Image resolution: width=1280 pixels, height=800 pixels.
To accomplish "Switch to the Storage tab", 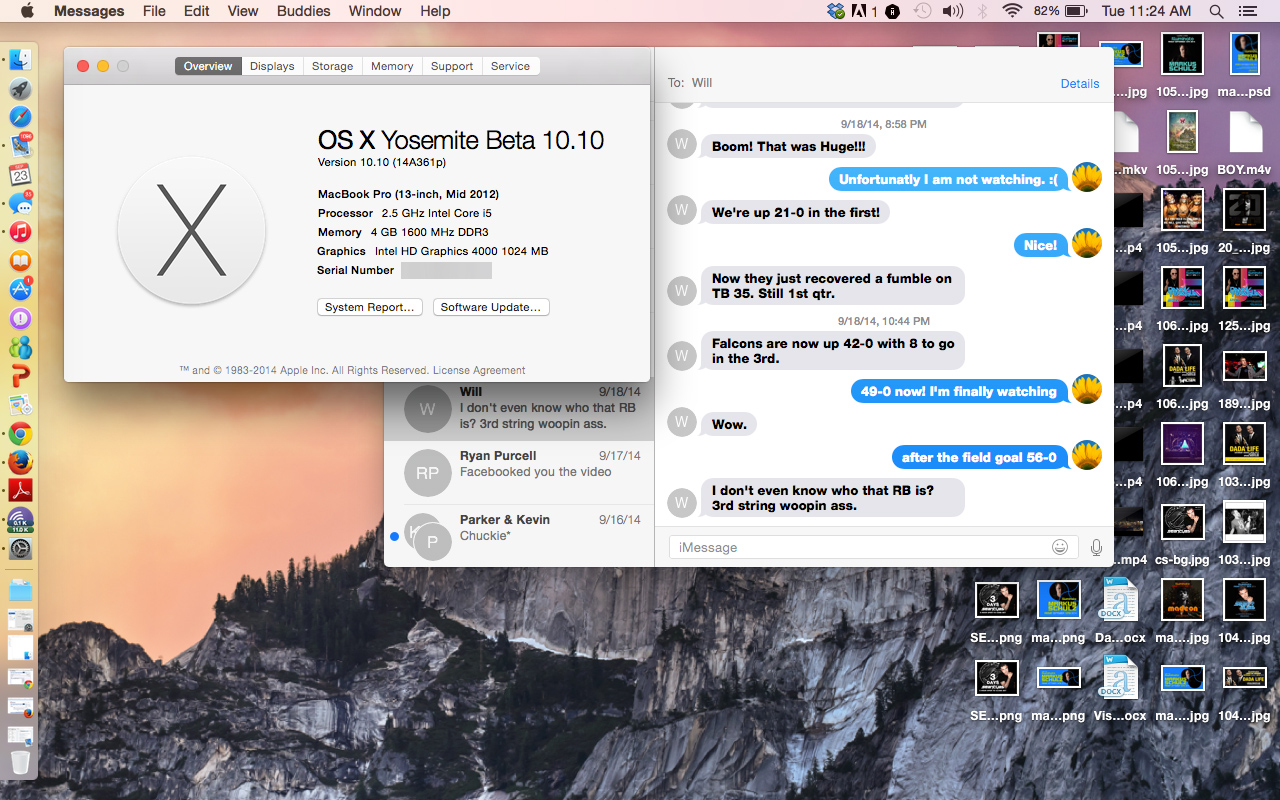I will [x=332, y=66].
